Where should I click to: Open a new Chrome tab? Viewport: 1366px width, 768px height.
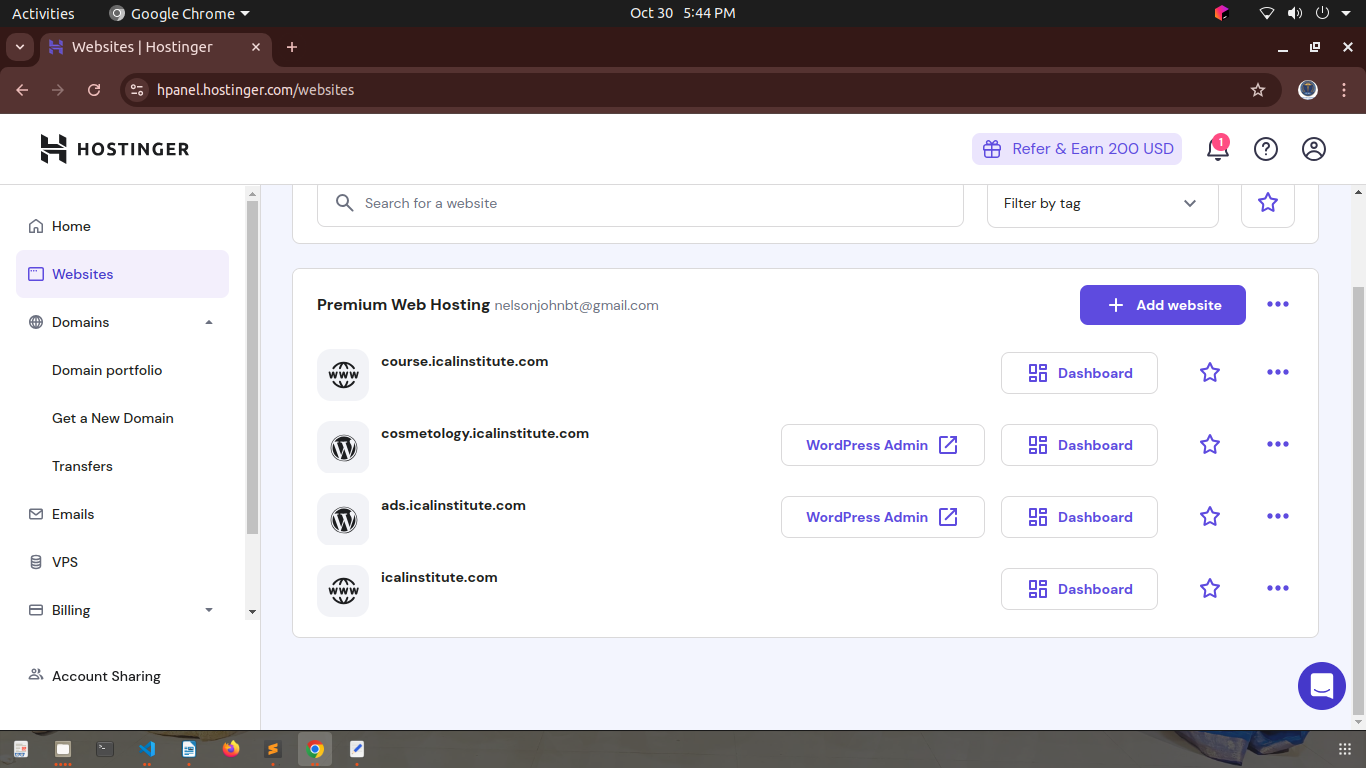point(292,47)
